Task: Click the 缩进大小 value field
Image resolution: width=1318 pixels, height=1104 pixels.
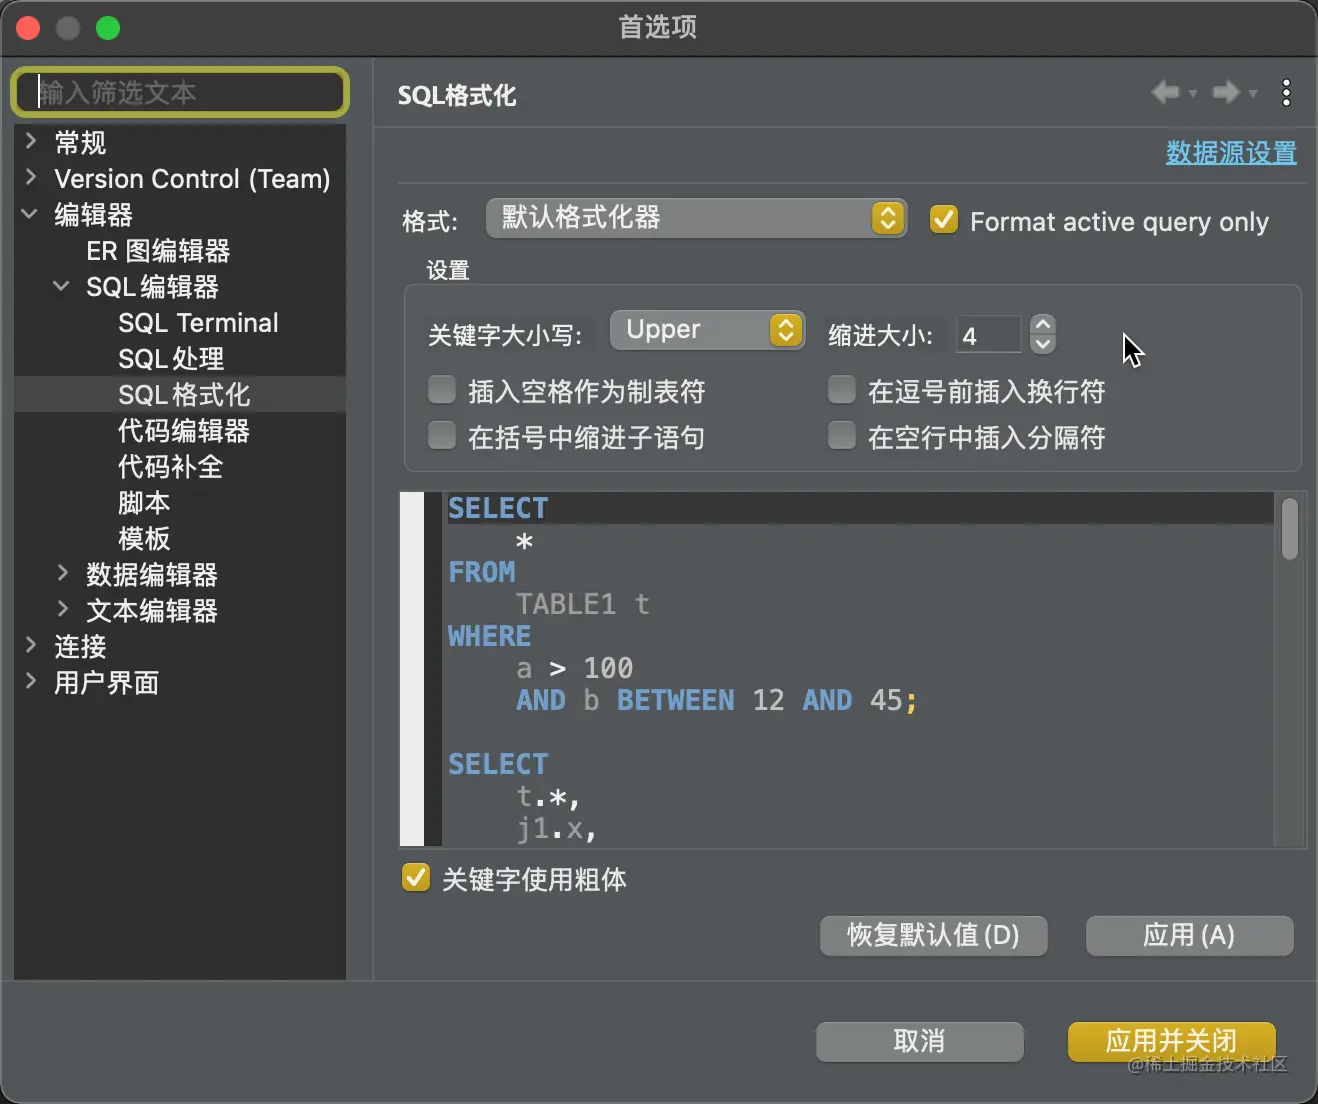Action: point(988,335)
